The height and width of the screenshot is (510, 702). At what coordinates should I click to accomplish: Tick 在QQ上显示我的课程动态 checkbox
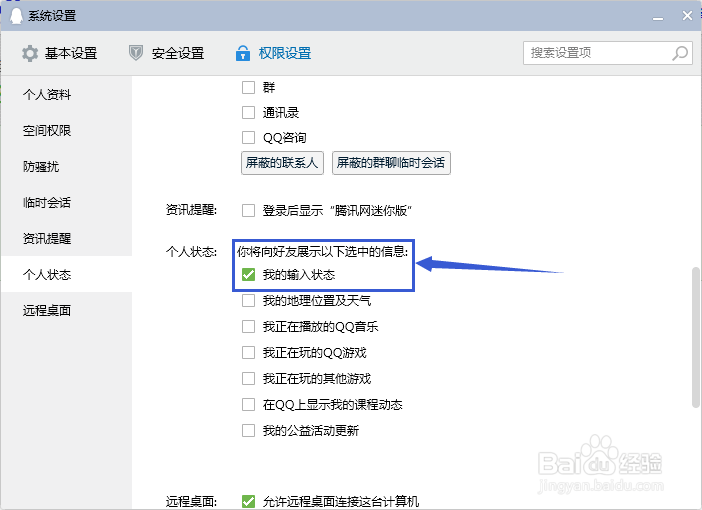(248, 404)
